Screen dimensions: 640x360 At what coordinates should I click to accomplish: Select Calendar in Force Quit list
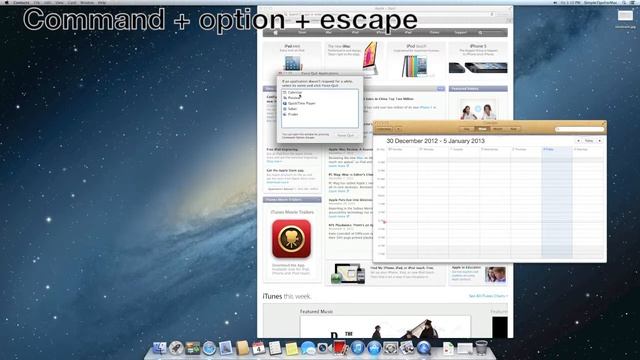coord(320,93)
